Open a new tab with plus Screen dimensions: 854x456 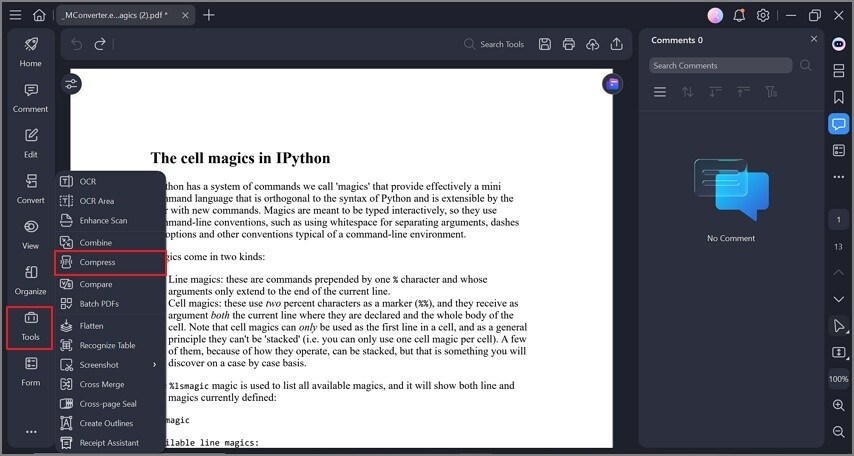pos(209,15)
